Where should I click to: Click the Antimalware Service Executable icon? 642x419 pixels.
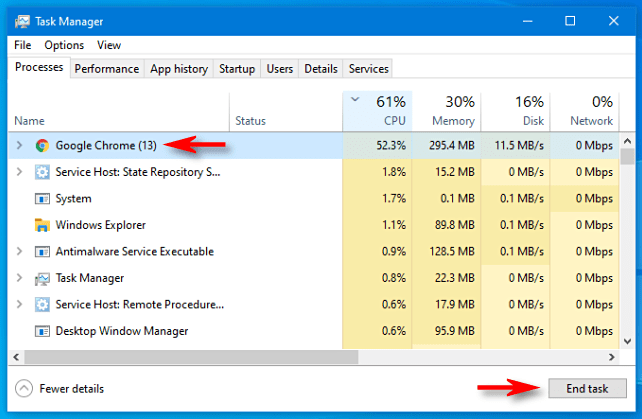tap(42, 251)
